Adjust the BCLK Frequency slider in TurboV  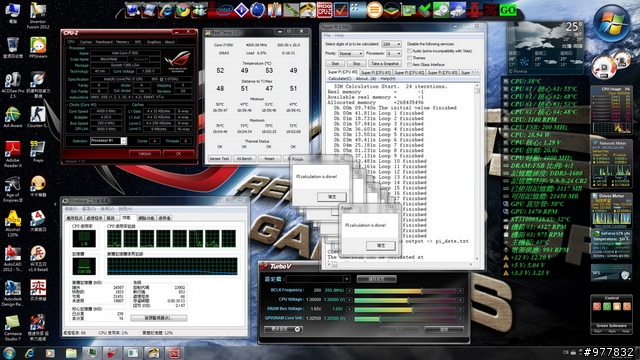click(405, 291)
